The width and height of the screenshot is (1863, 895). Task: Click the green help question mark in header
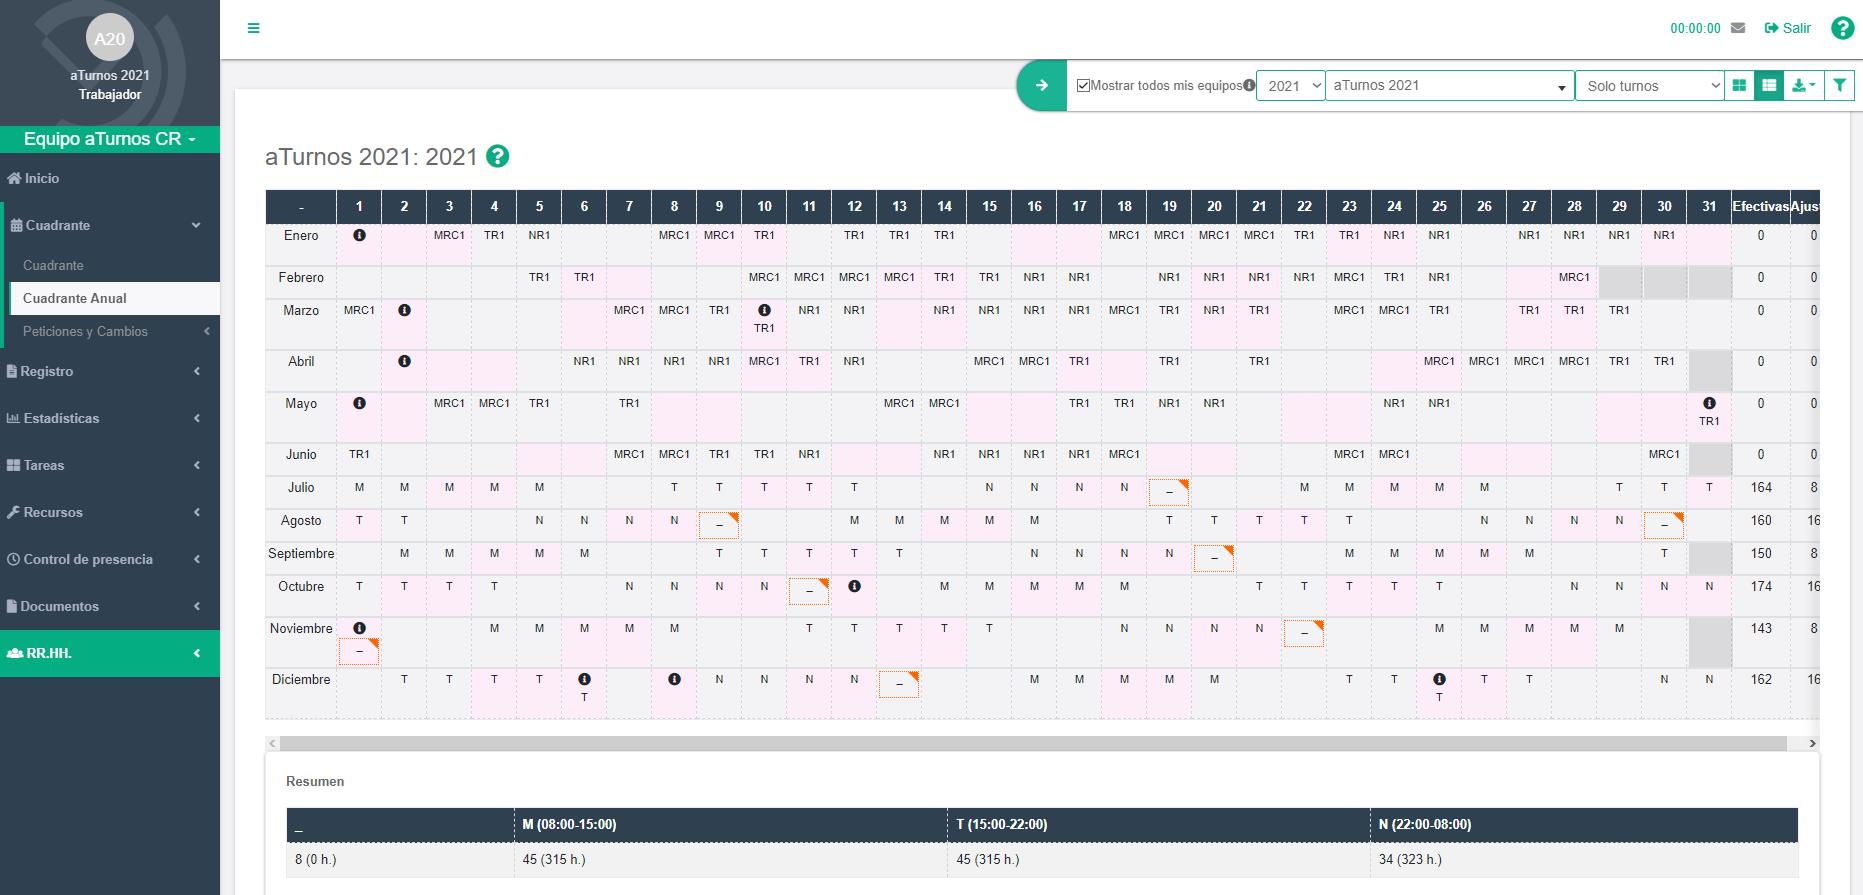point(1842,28)
